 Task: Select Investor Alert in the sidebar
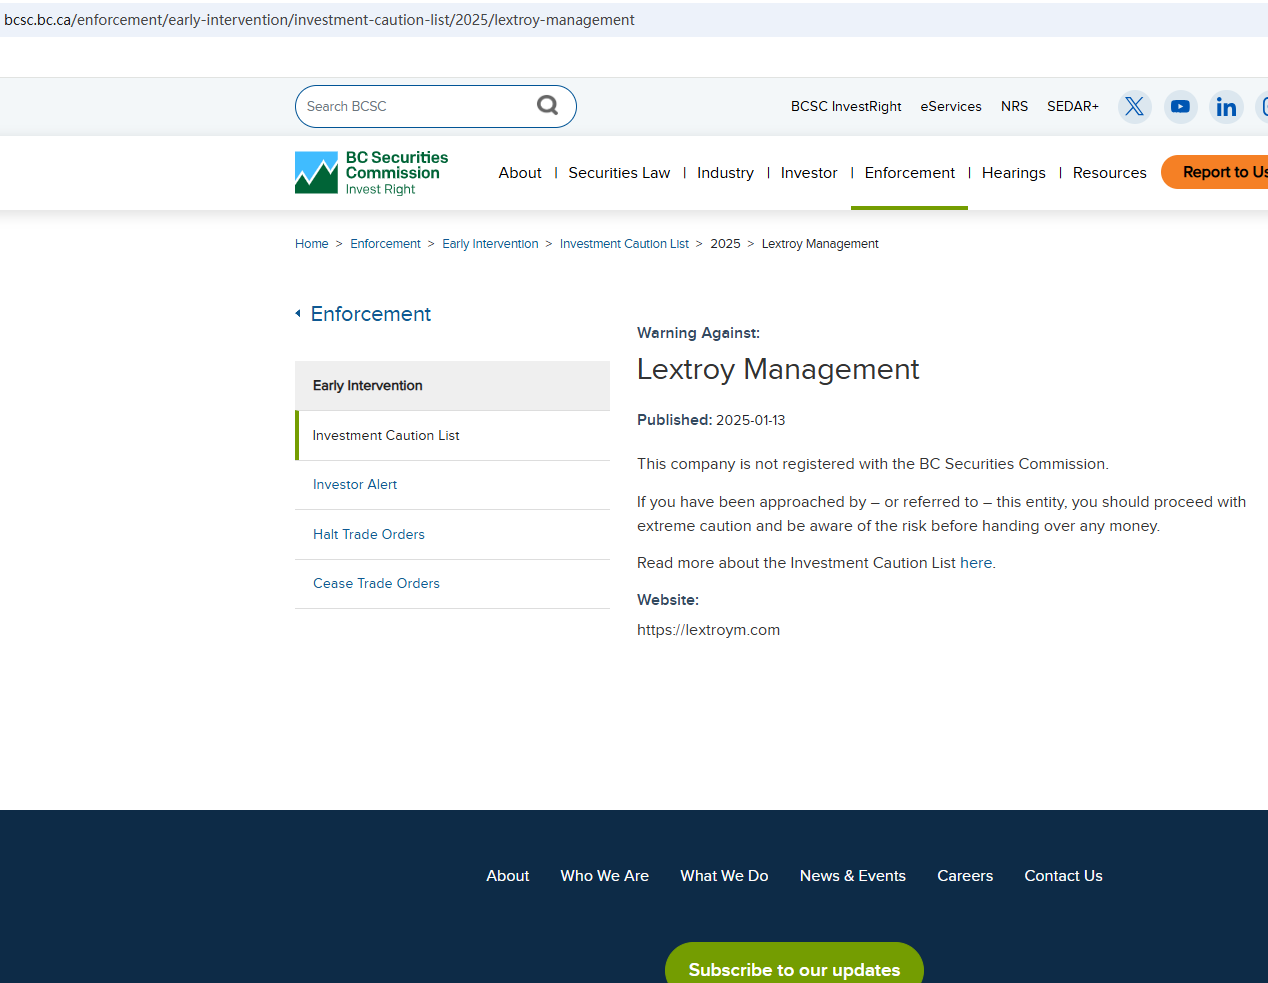click(452, 485)
